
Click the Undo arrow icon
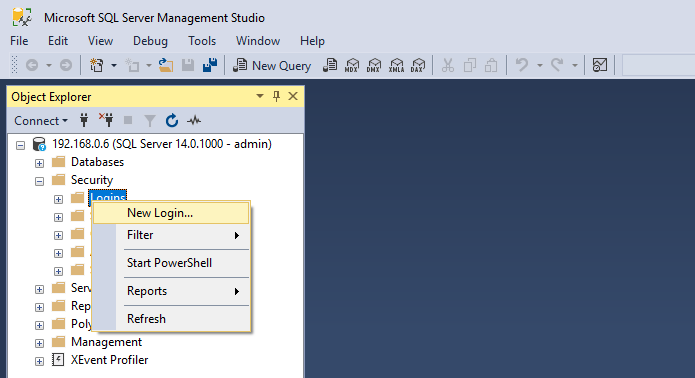click(522, 65)
